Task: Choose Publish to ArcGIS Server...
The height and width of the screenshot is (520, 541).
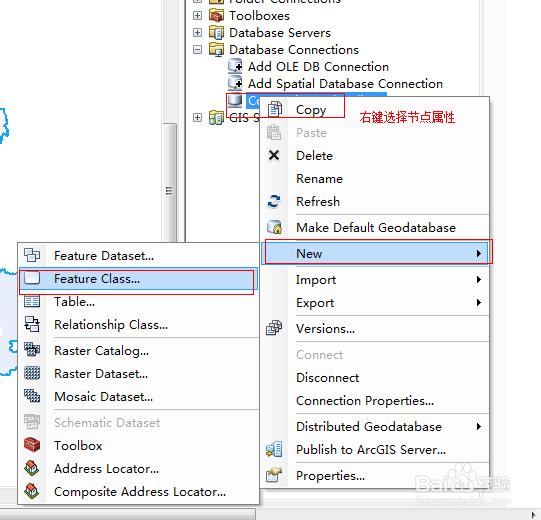Action: (375, 449)
